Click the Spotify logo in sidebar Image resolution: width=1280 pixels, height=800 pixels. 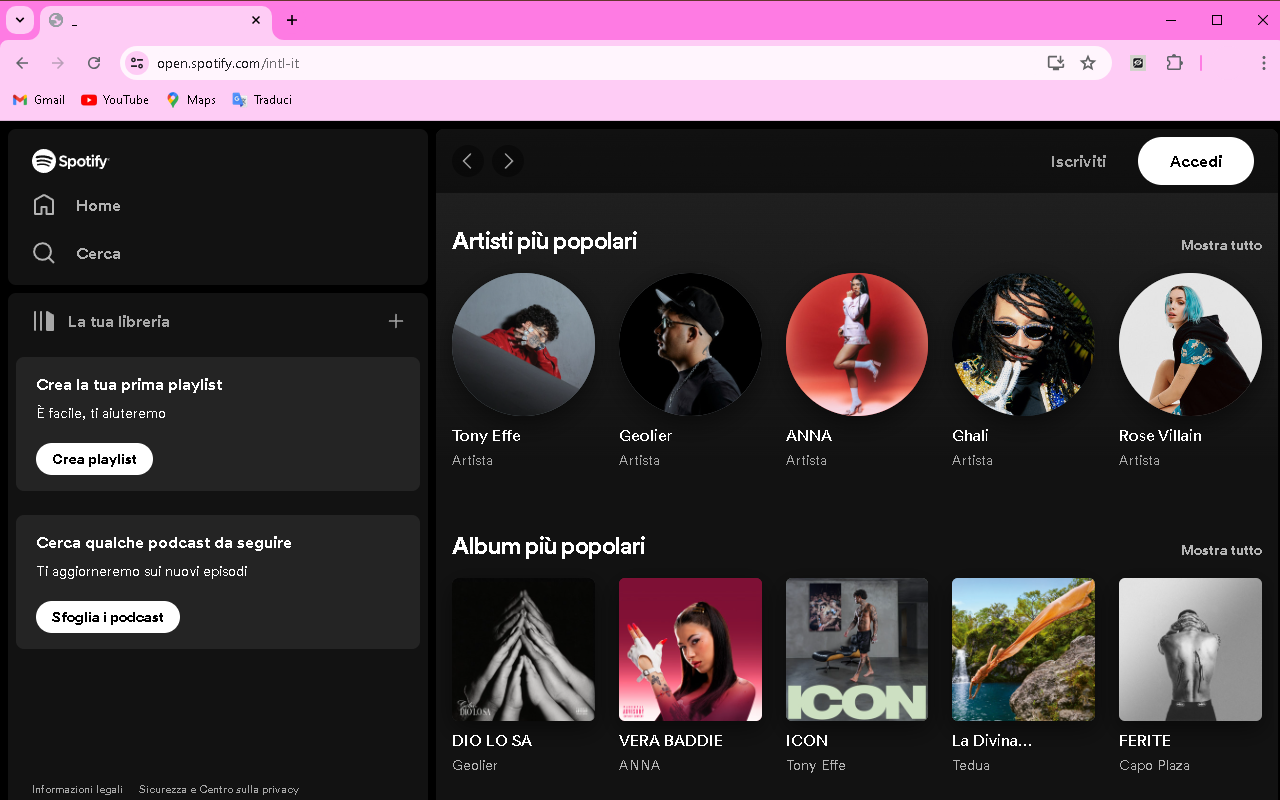(x=70, y=161)
